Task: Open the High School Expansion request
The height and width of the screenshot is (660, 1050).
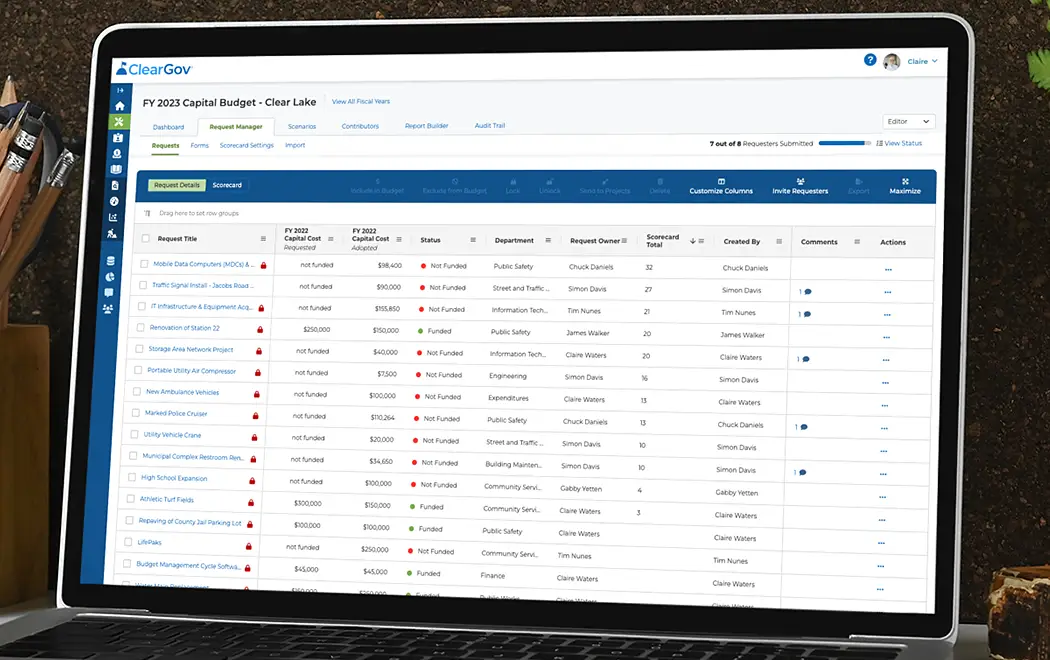Action: (x=174, y=478)
